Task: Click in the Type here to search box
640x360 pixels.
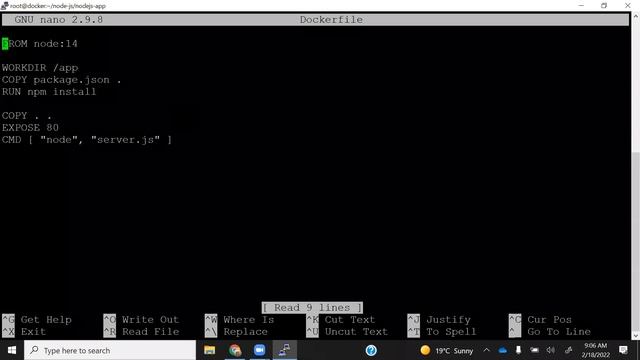Action: [x=110, y=350]
